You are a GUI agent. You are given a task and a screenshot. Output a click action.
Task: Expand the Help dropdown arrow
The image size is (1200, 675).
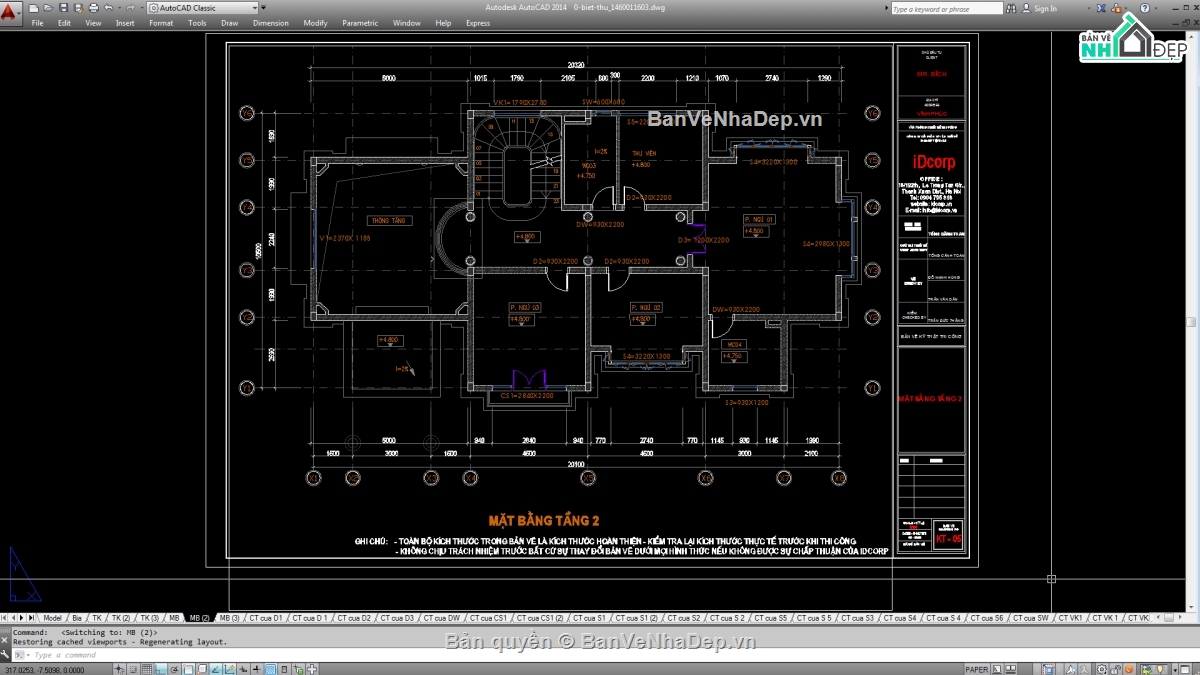(x=1156, y=8)
